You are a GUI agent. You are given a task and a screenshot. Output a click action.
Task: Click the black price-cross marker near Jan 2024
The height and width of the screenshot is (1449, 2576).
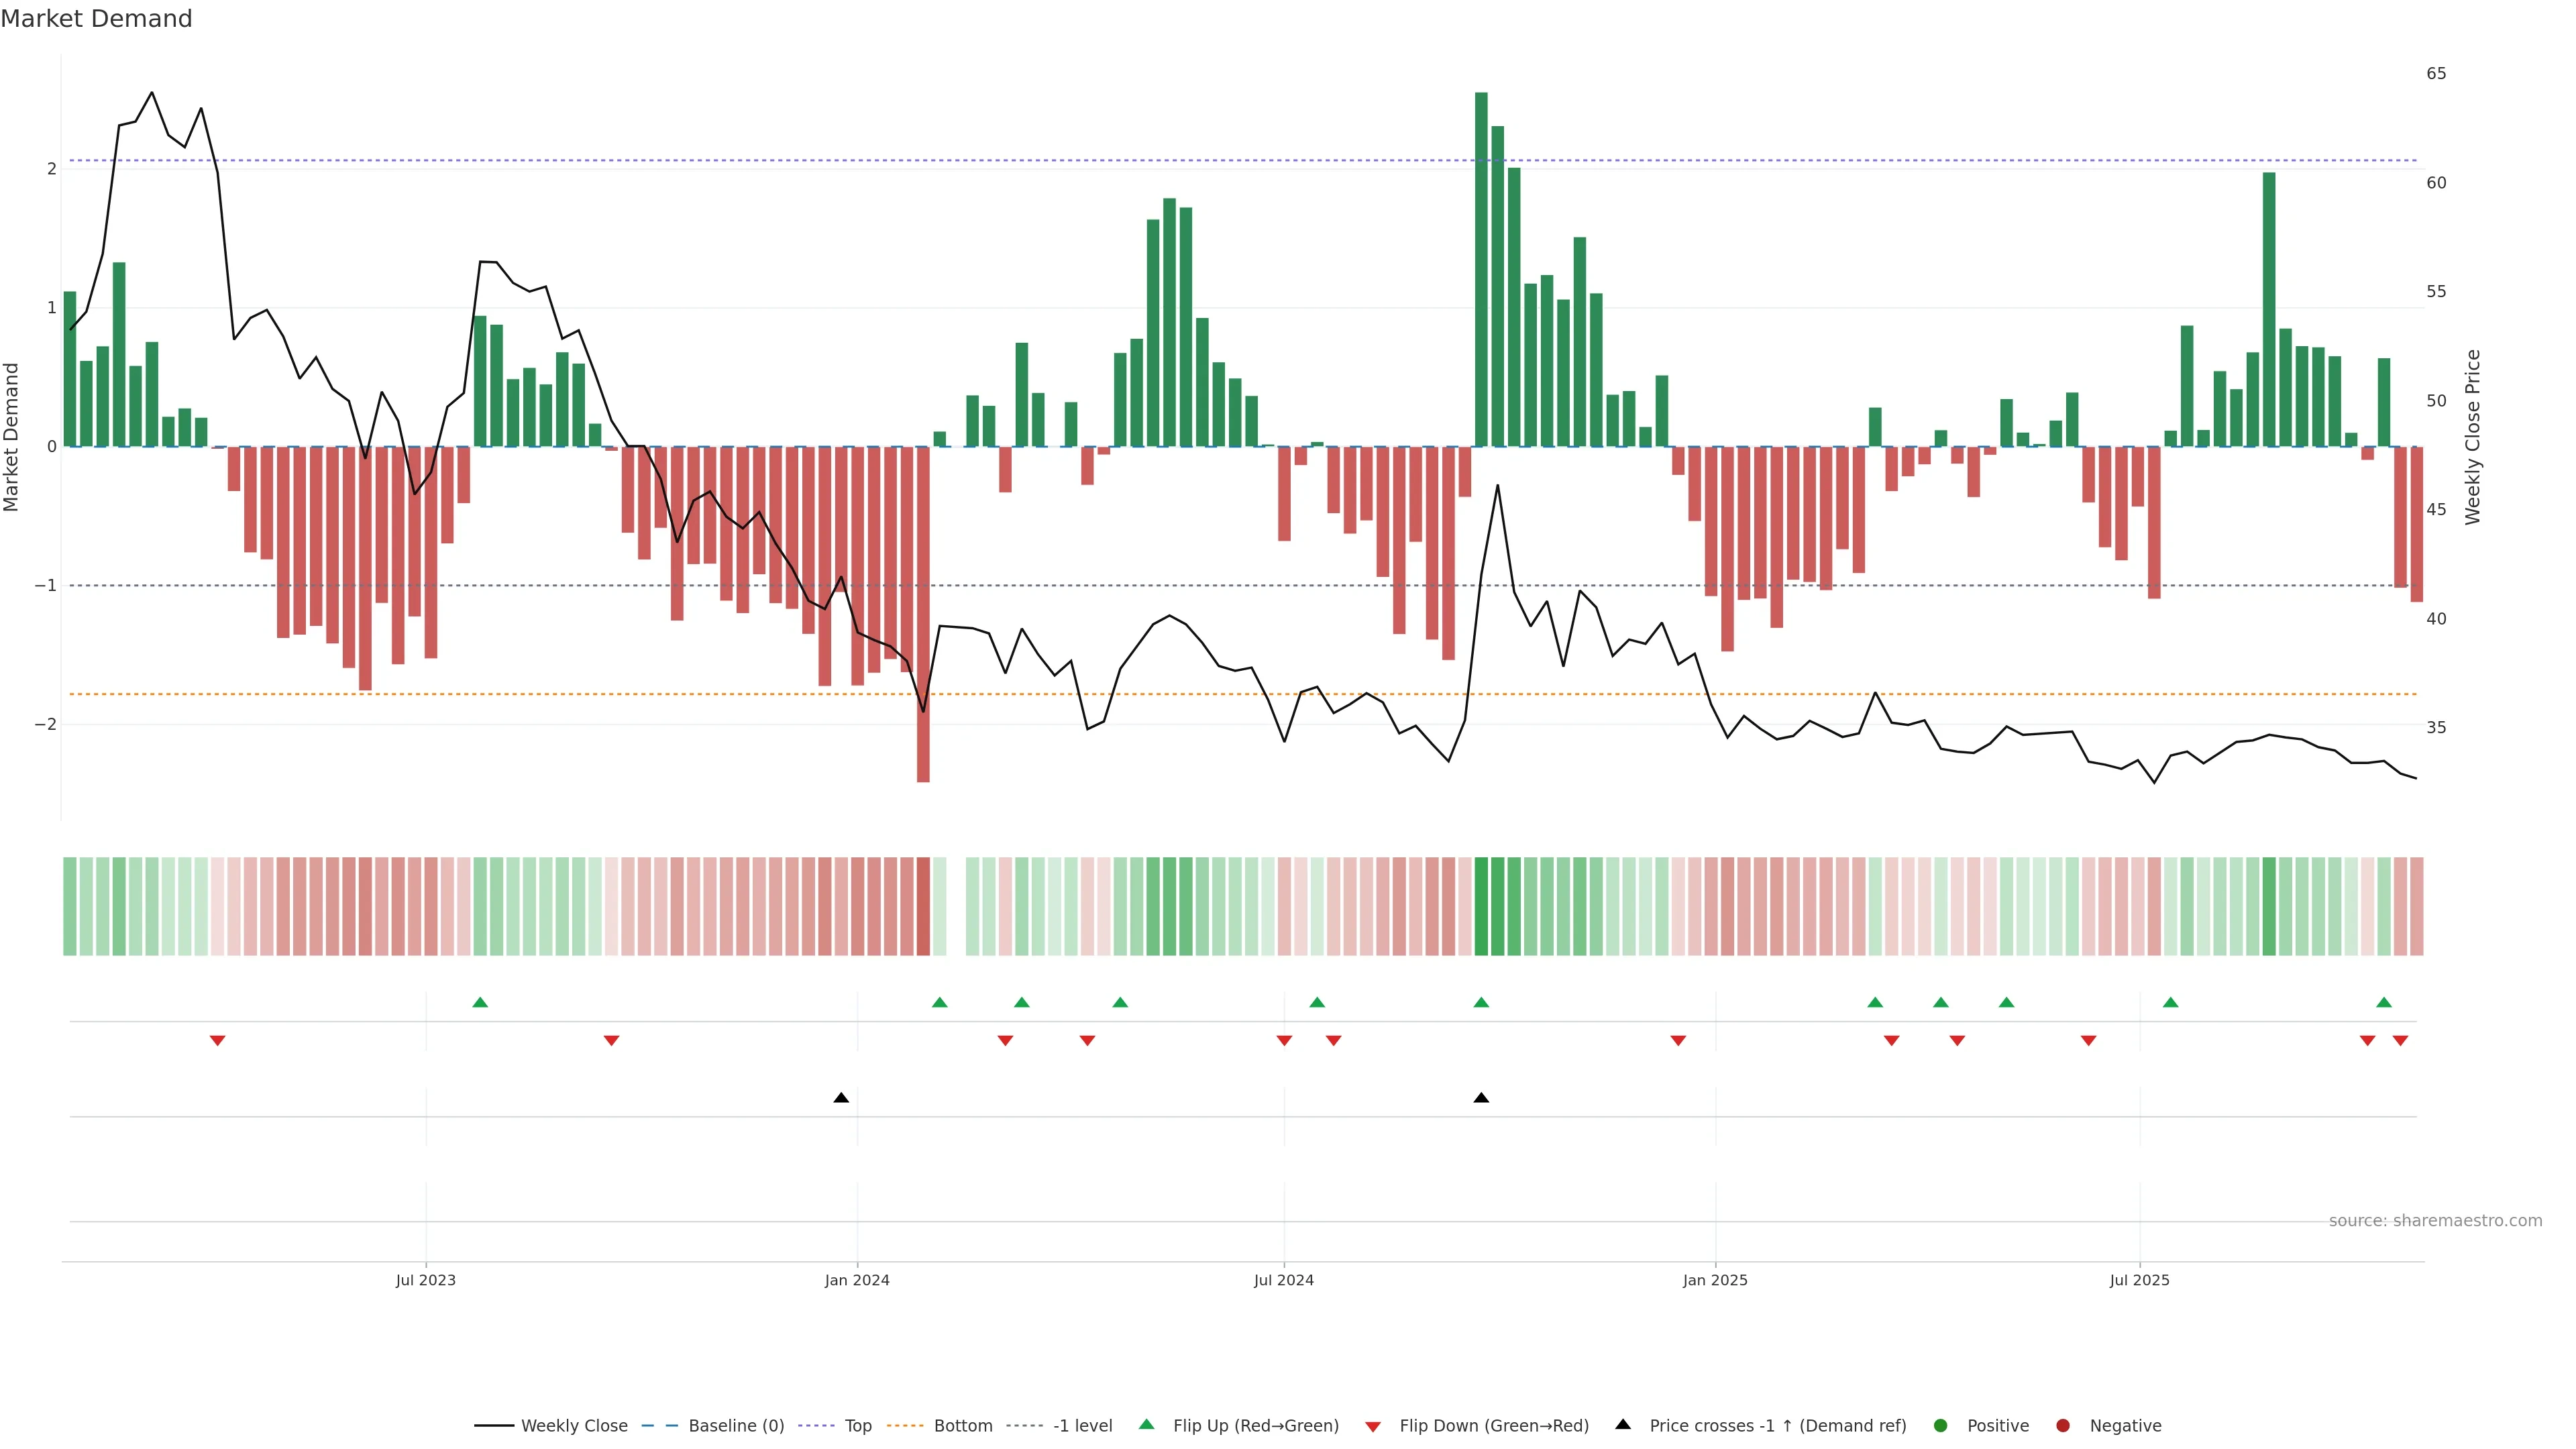841,1098
